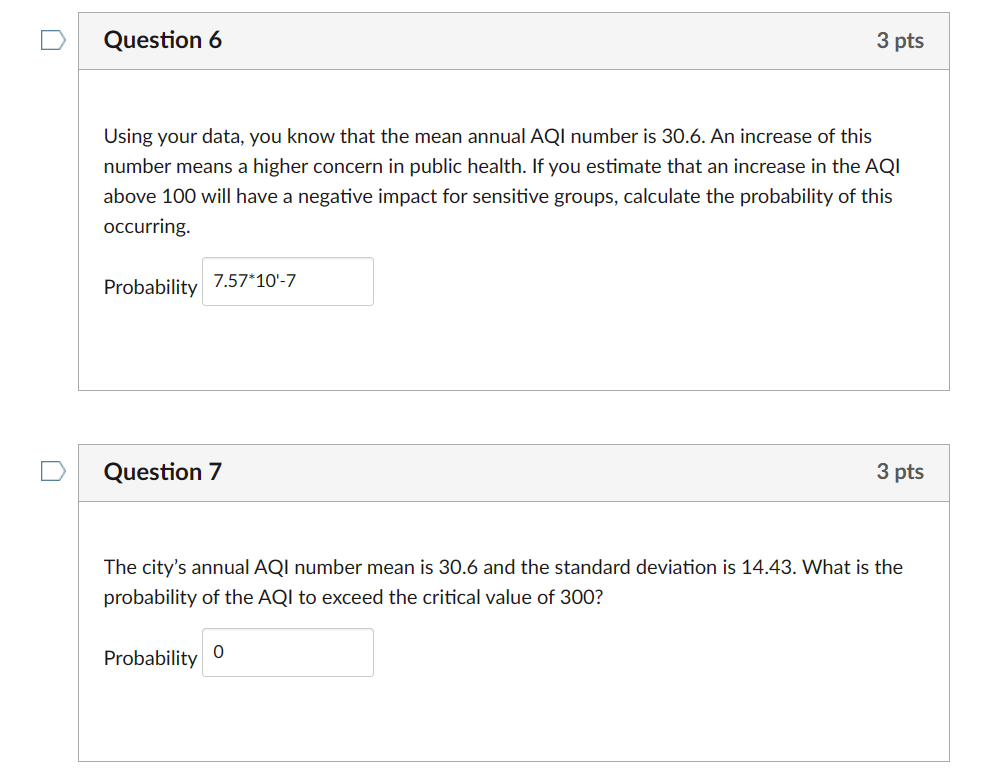
Task: Click the 3 pts label on Question 7
Action: 899,471
